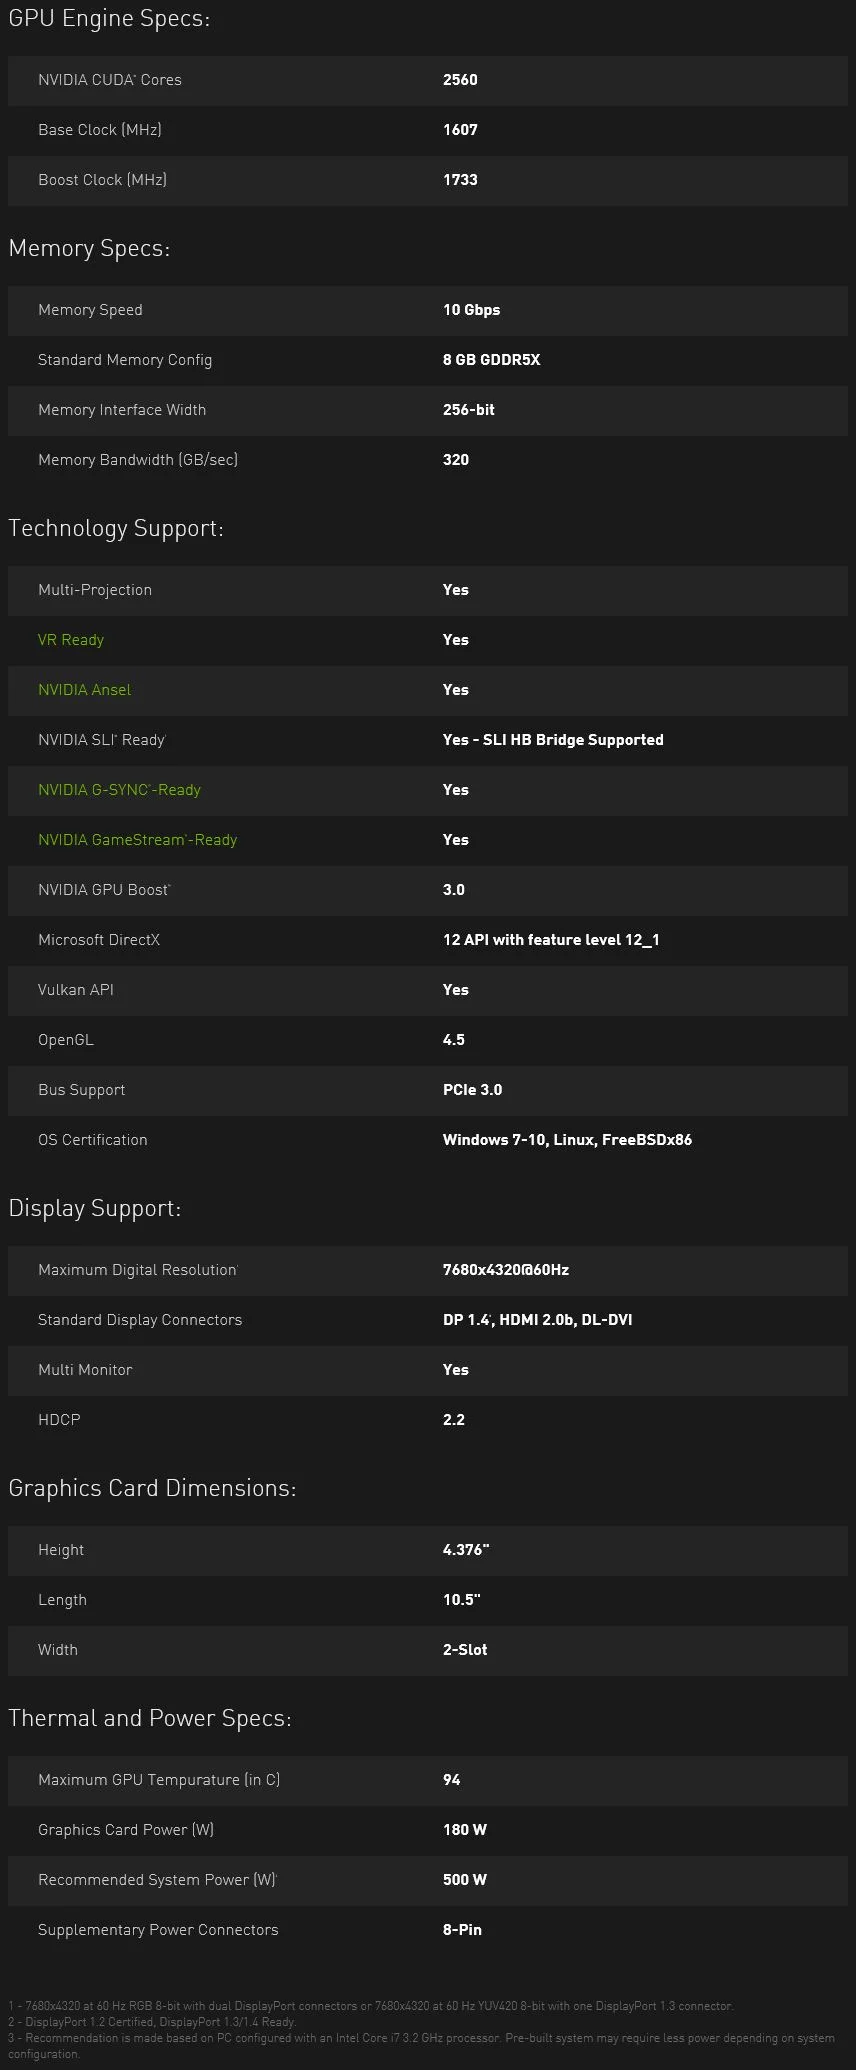Image resolution: width=856 pixels, height=2070 pixels.
Task: Select the Graphics Card Power 180 W value
Action: tap(465, 1830)
